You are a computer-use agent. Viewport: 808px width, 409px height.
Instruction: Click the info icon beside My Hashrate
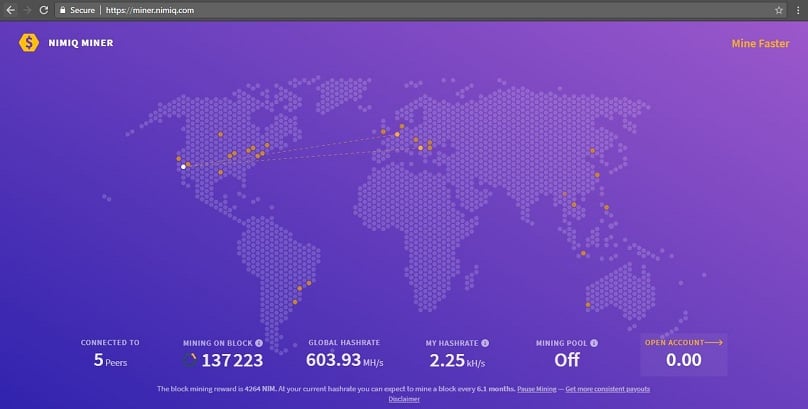pyautogui.click(x=485, y=343)
